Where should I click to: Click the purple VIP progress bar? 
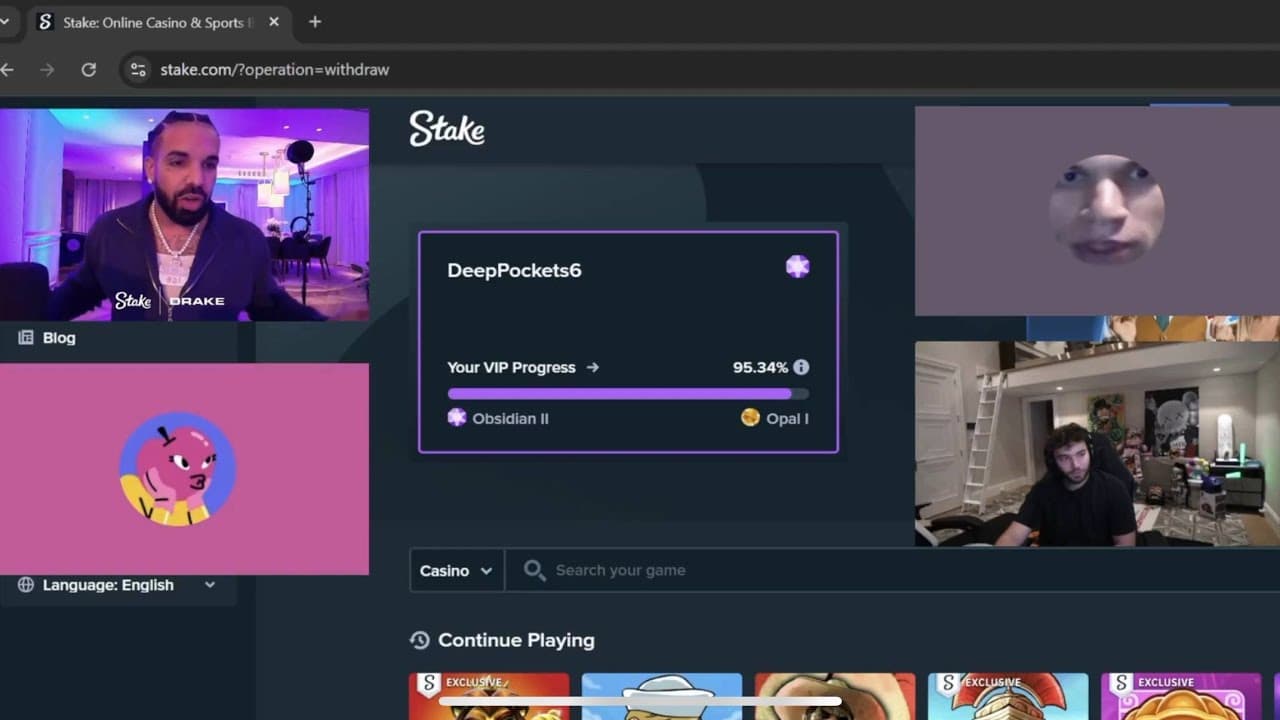click(x=628, y=394)
